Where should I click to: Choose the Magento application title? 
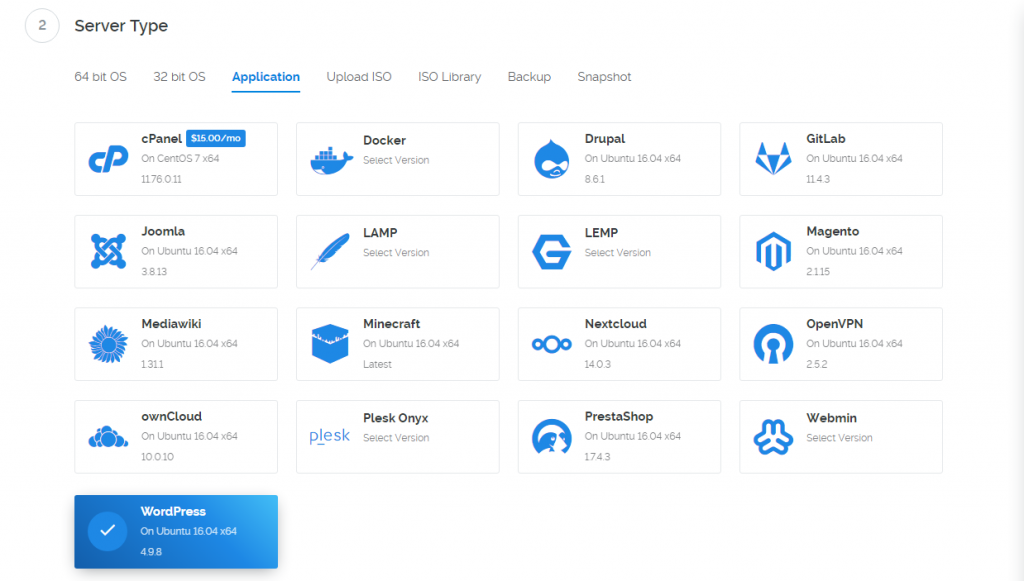(x=833, y=232)
